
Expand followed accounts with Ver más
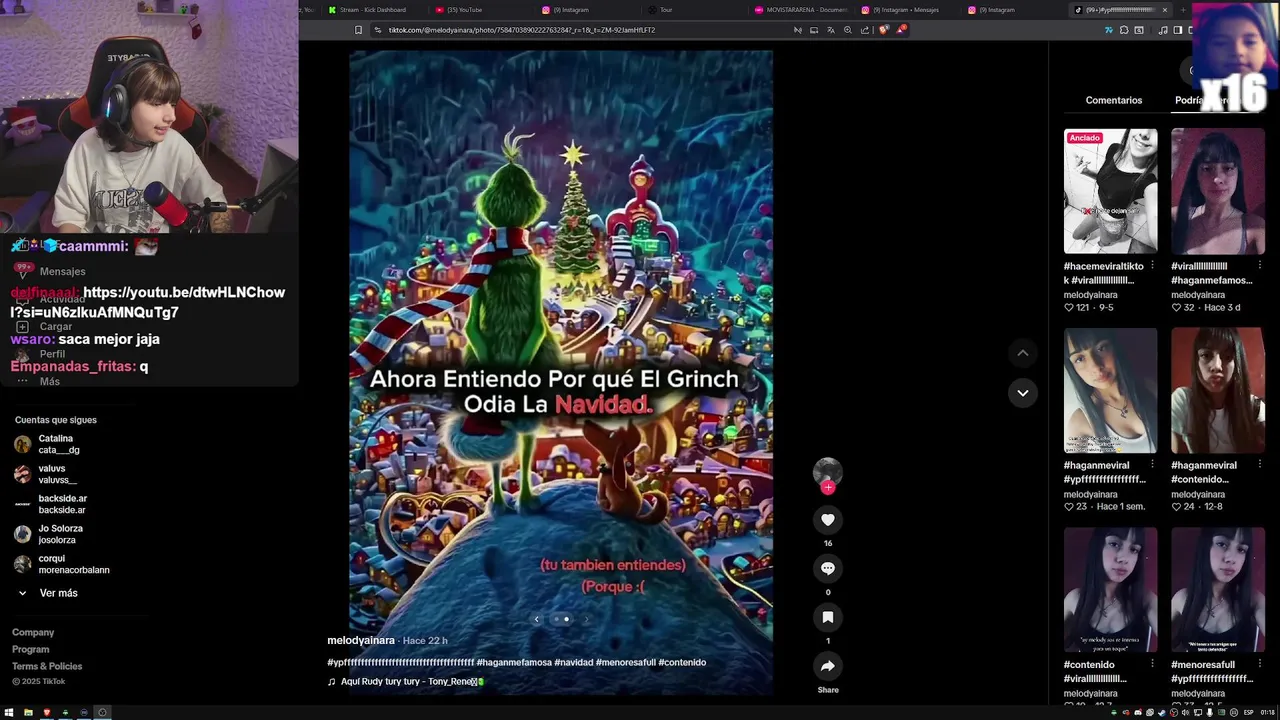click(x=48, y=593)
